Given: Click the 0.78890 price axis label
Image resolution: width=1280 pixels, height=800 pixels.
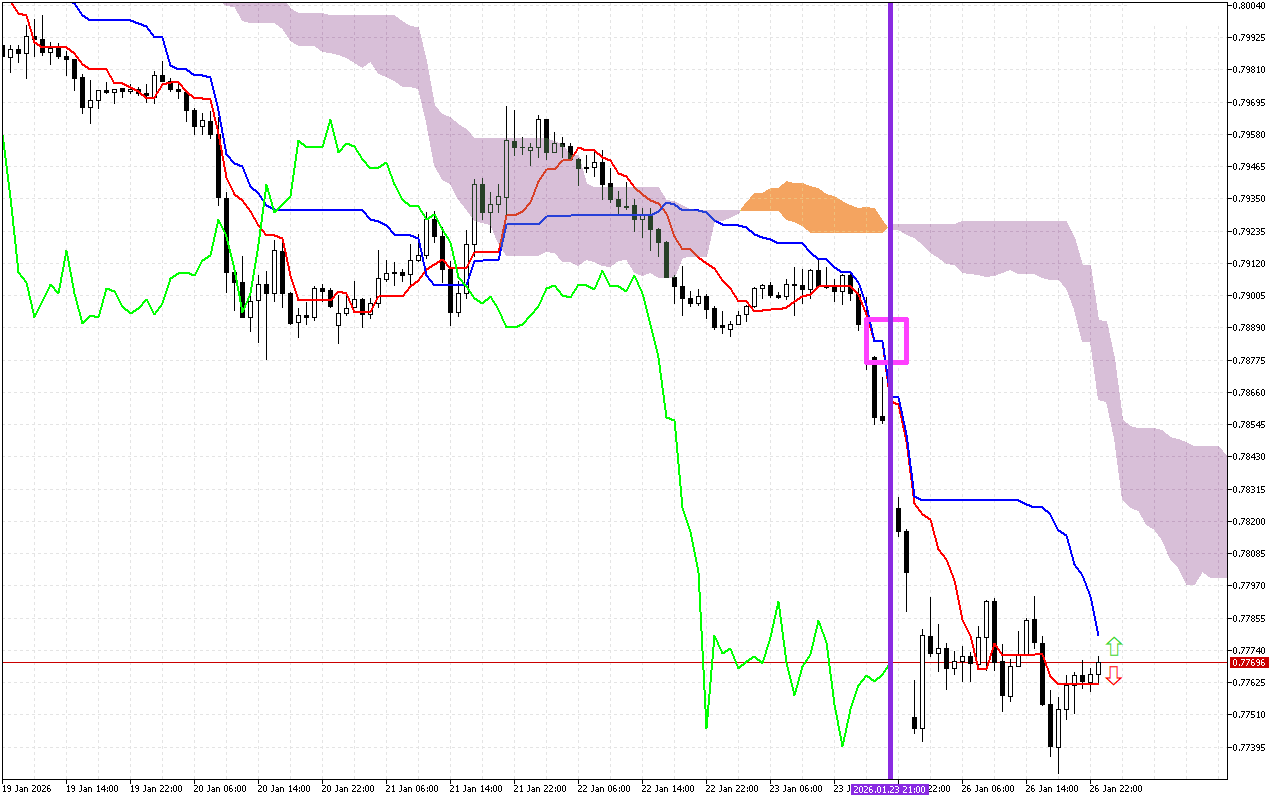Looking at the screenshot, I should 1250,327.
